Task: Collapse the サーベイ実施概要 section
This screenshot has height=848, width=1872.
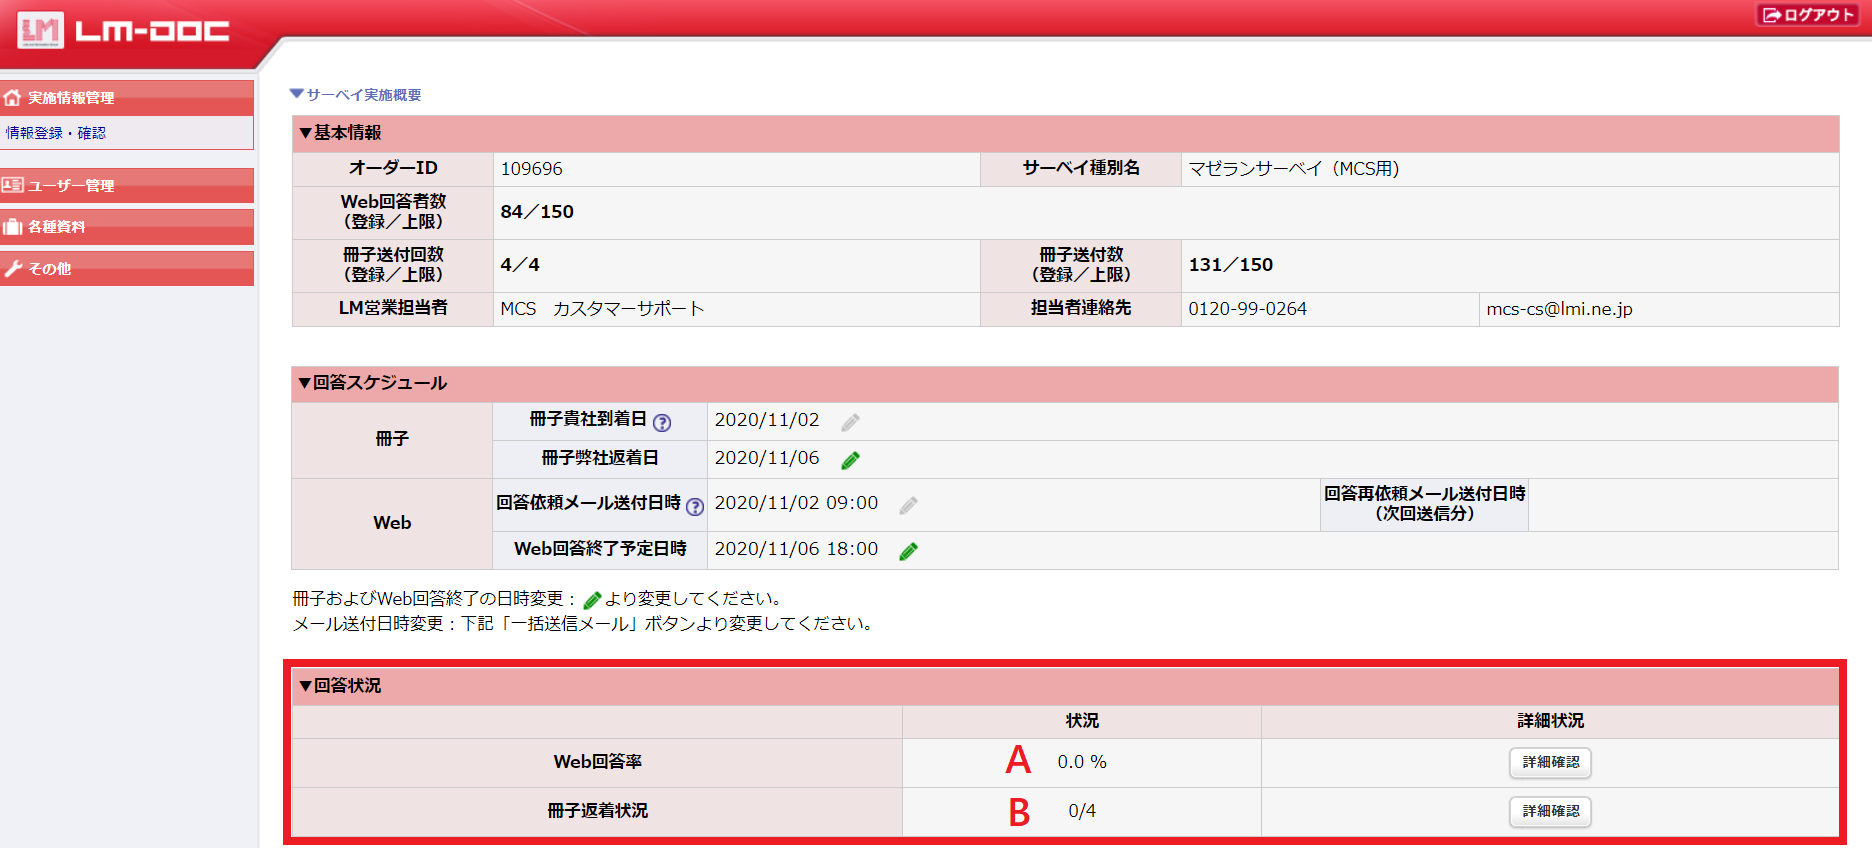Action: point(356,95)
